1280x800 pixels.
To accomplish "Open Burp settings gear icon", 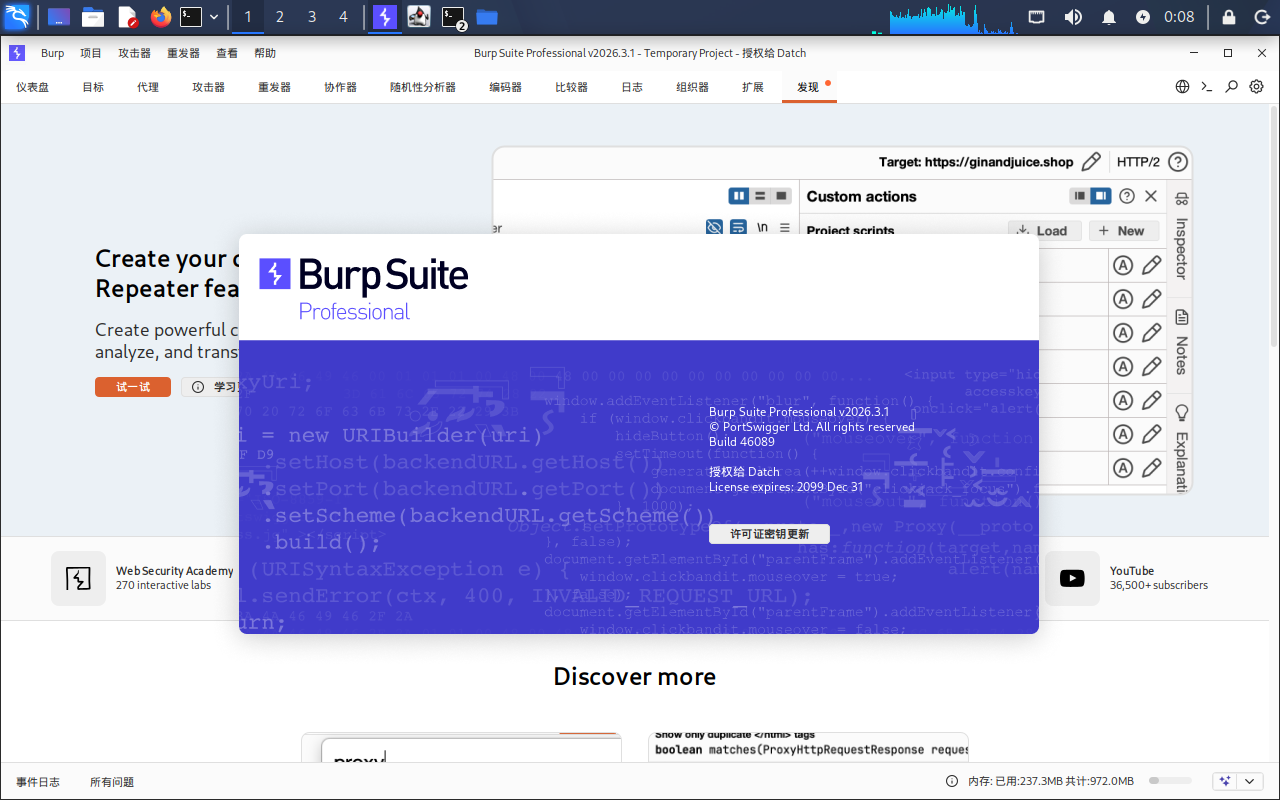I will pos(1257,87).
